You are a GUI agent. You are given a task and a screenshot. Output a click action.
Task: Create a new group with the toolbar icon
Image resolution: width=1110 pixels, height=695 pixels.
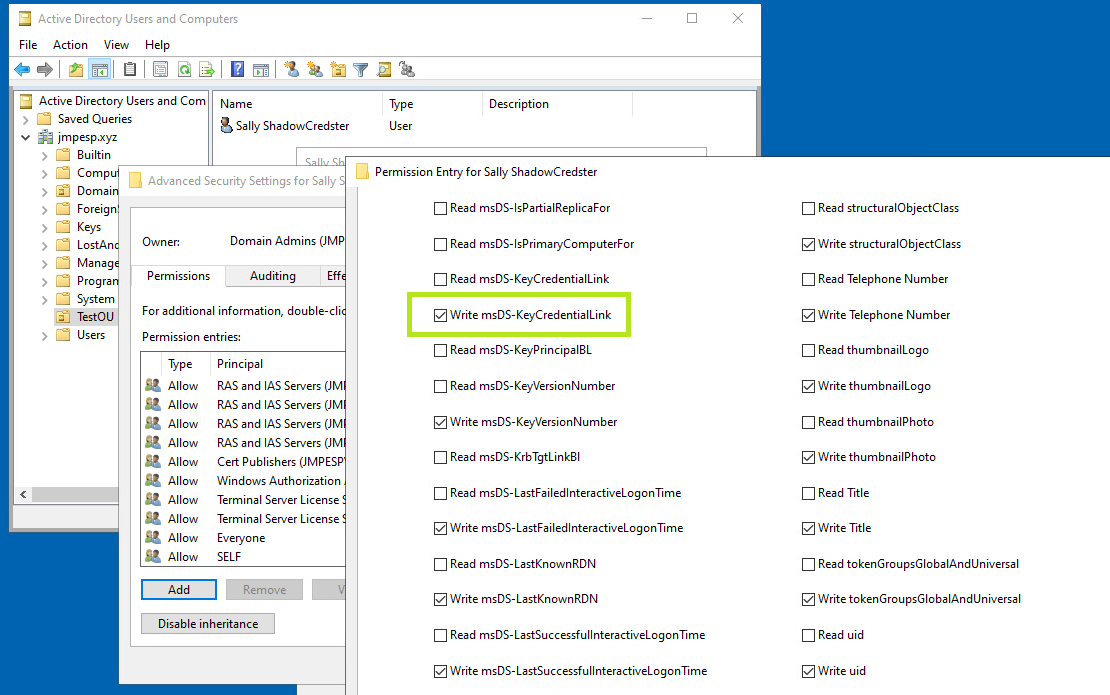click(315, 69)
